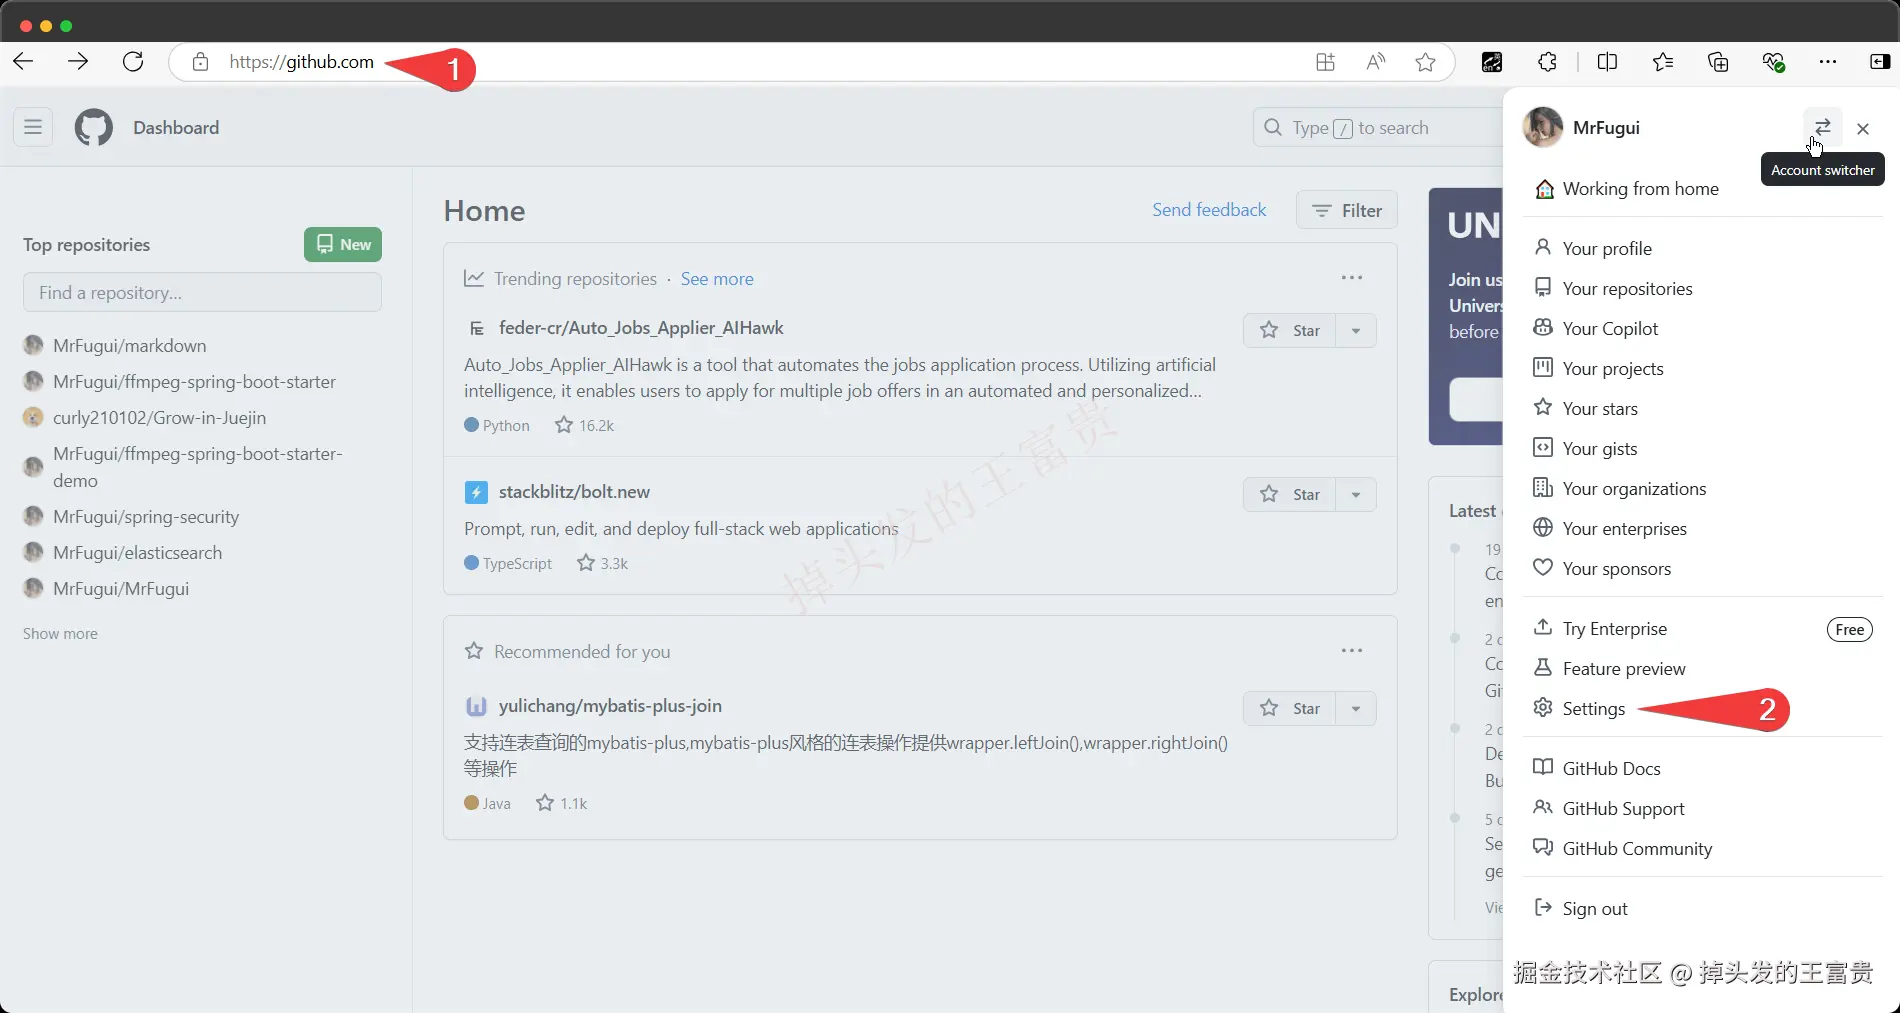The height and width of the screenshot is (1013, 1900).
Task: Open MrFugui/elasticsearch repository
Action: (x=138, y=552)
